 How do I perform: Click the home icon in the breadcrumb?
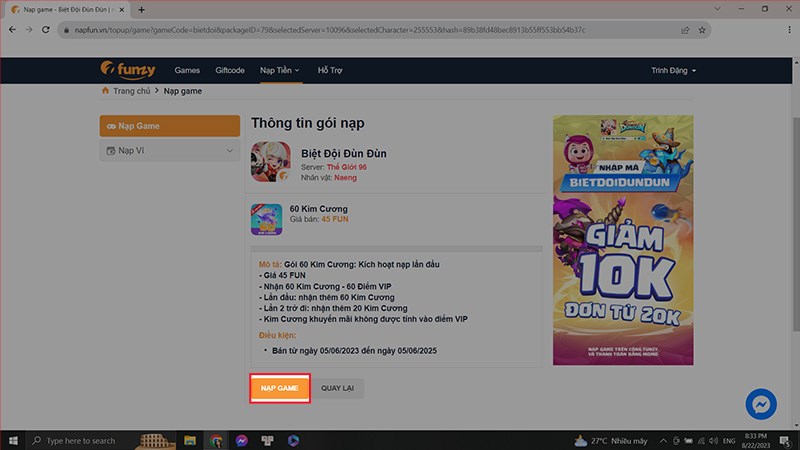(105, 90)
